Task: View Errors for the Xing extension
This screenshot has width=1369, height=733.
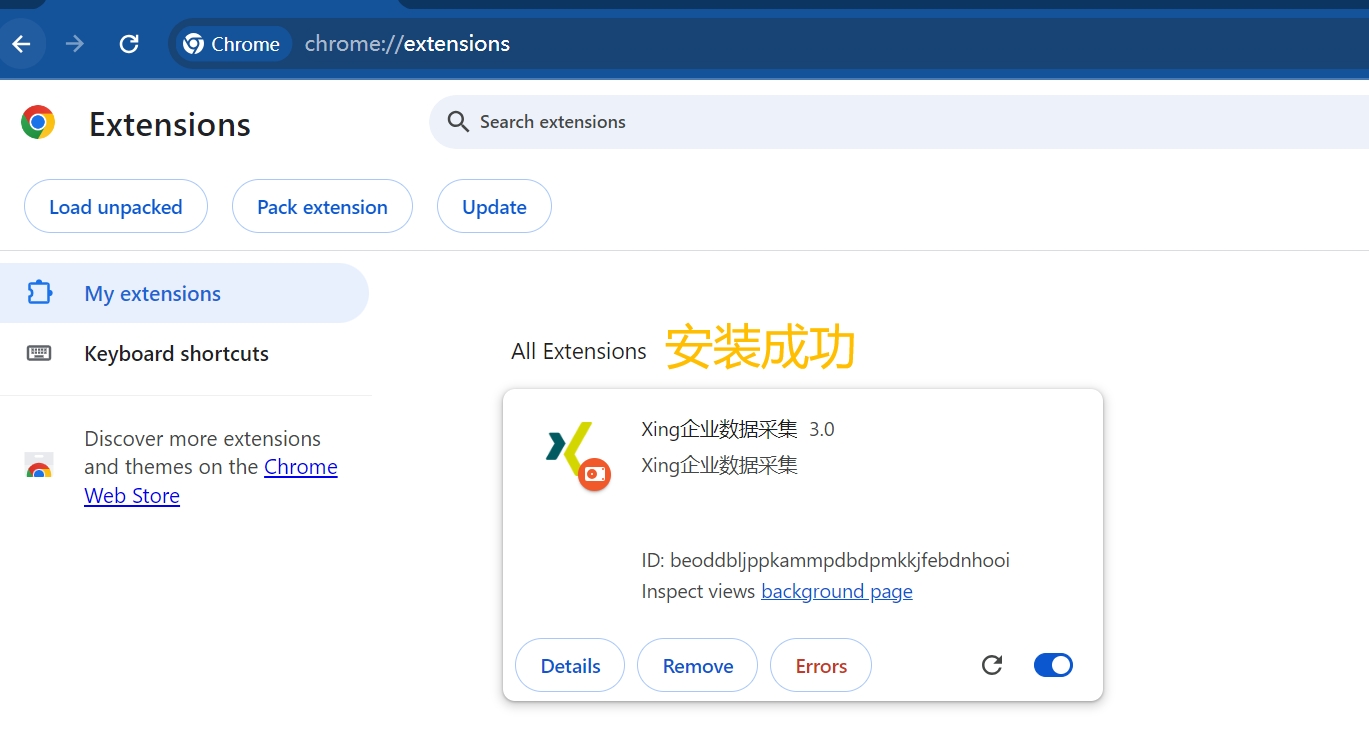Action: (x=821, y=665)
